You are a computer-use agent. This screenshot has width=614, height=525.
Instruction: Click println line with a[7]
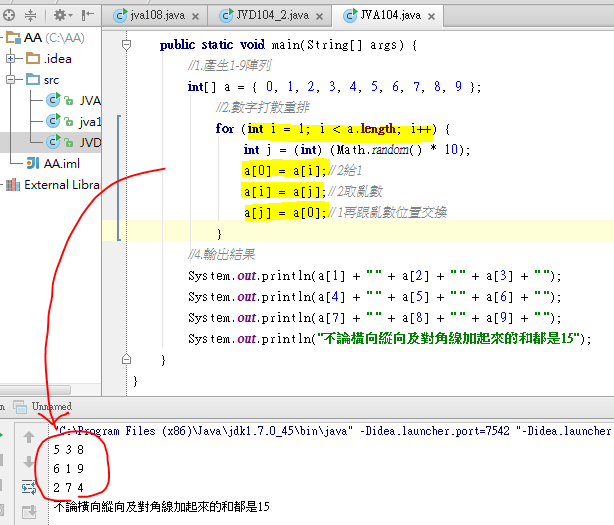(374, 318)
